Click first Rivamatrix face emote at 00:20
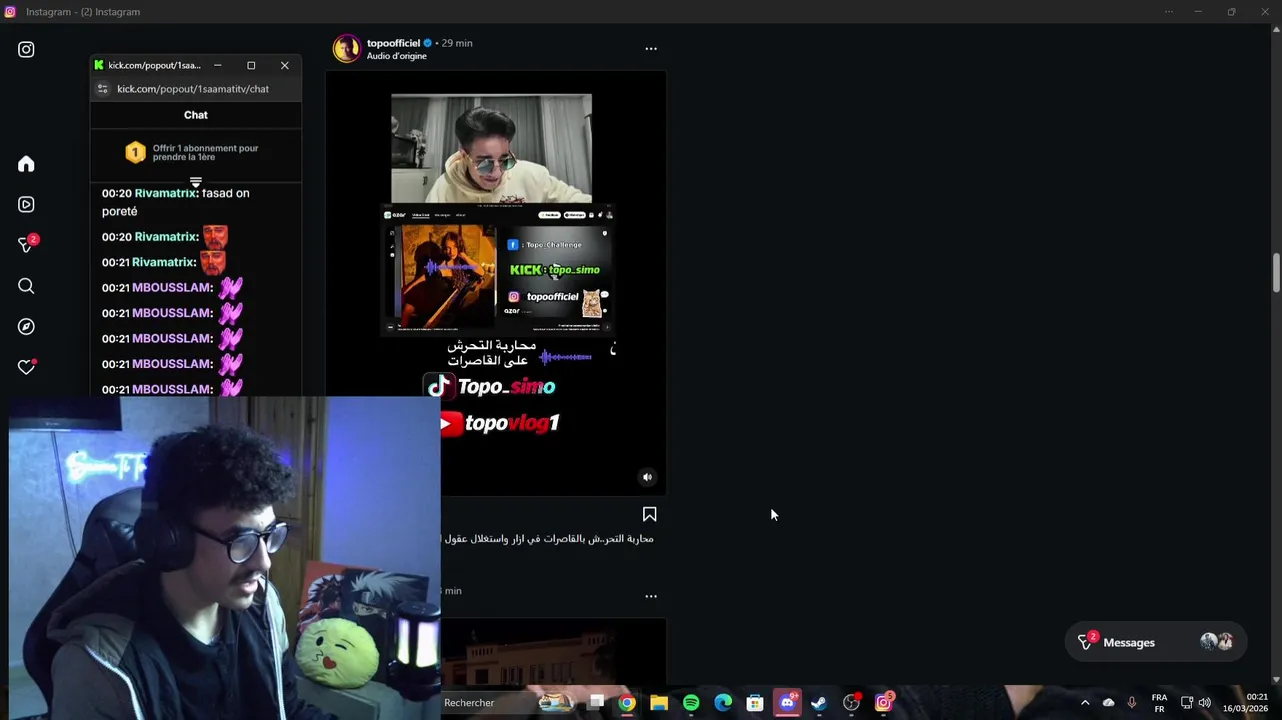 click(215, 237)
